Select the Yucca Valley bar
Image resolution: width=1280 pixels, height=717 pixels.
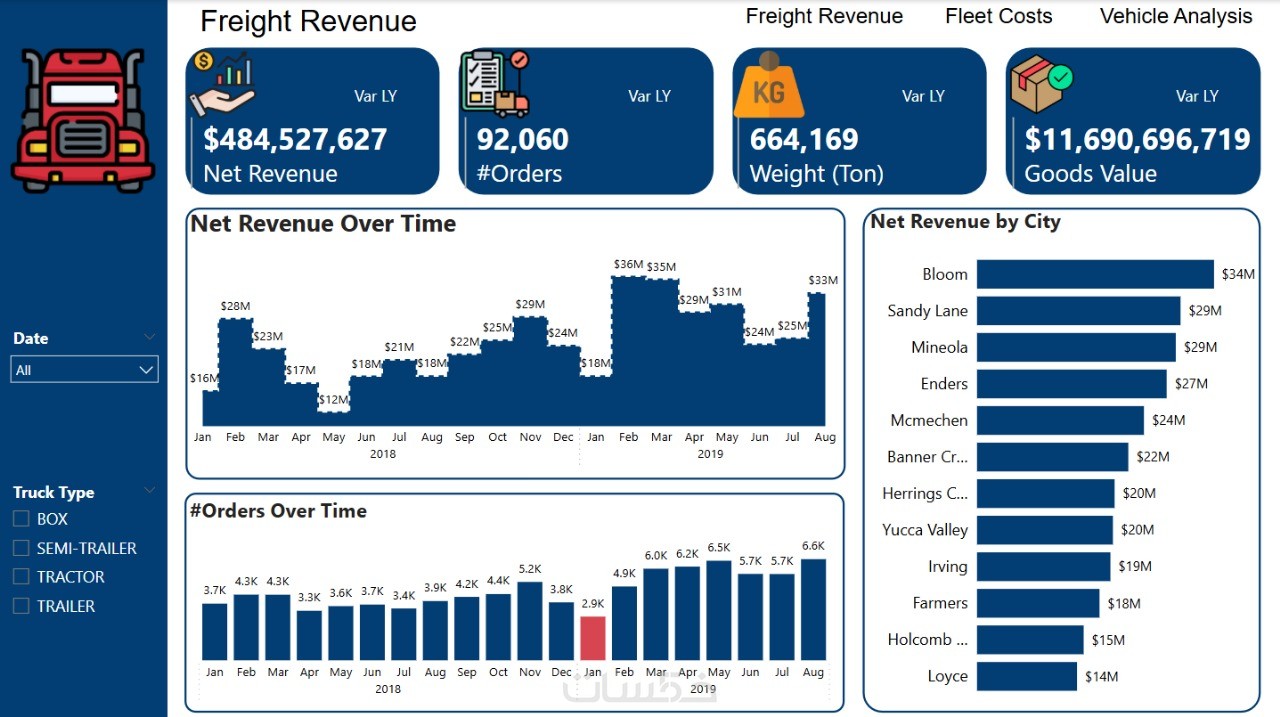(1045, 530)
